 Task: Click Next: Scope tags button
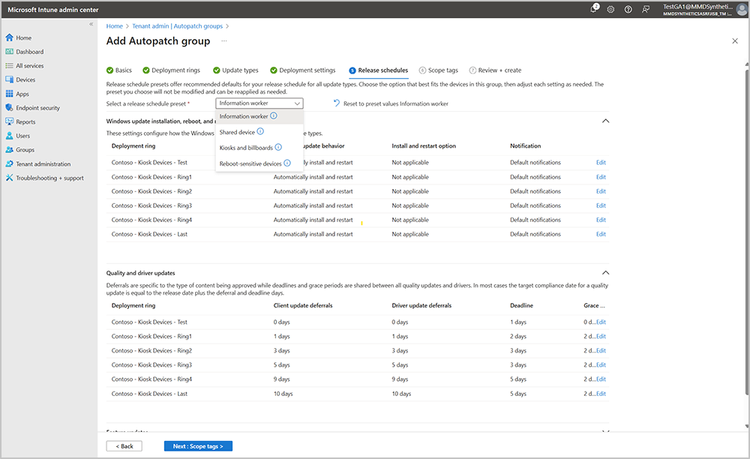pyautogui.click(x=198, y=446)
